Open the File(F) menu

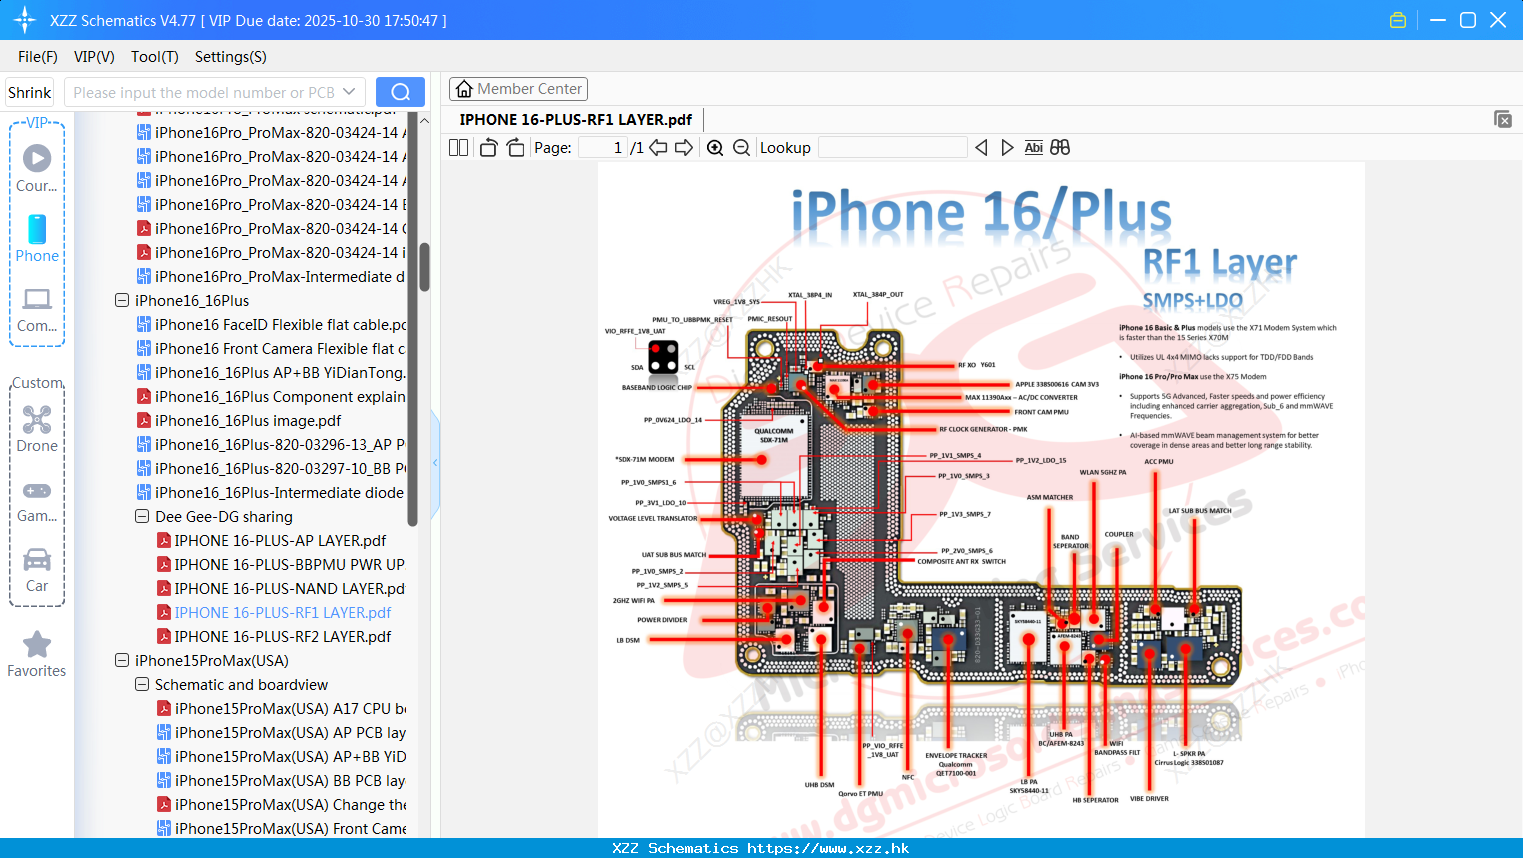pos(38,57)
